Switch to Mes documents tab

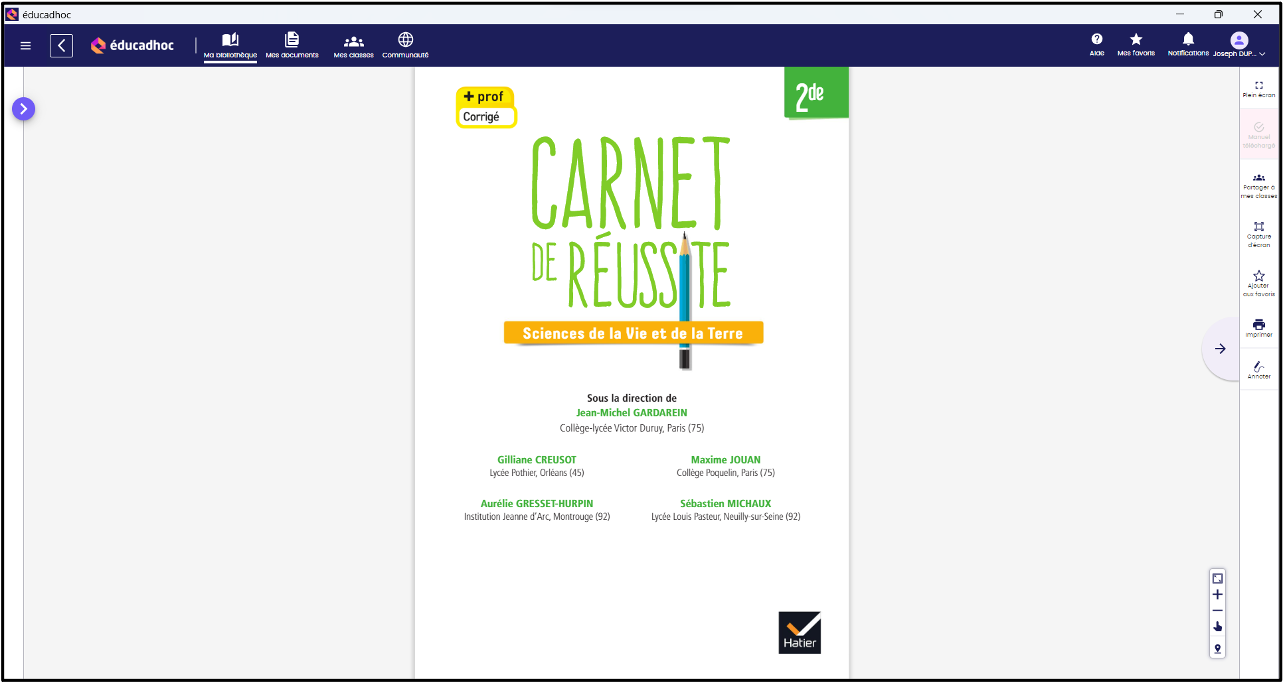click(x=292, y=44)
